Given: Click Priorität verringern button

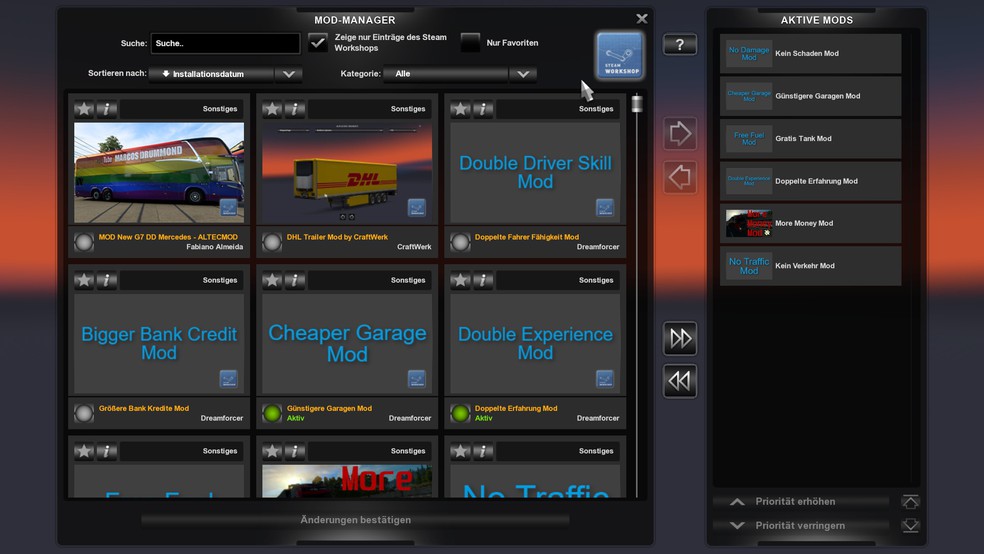Looking at the screenshot, I should 801,526.
